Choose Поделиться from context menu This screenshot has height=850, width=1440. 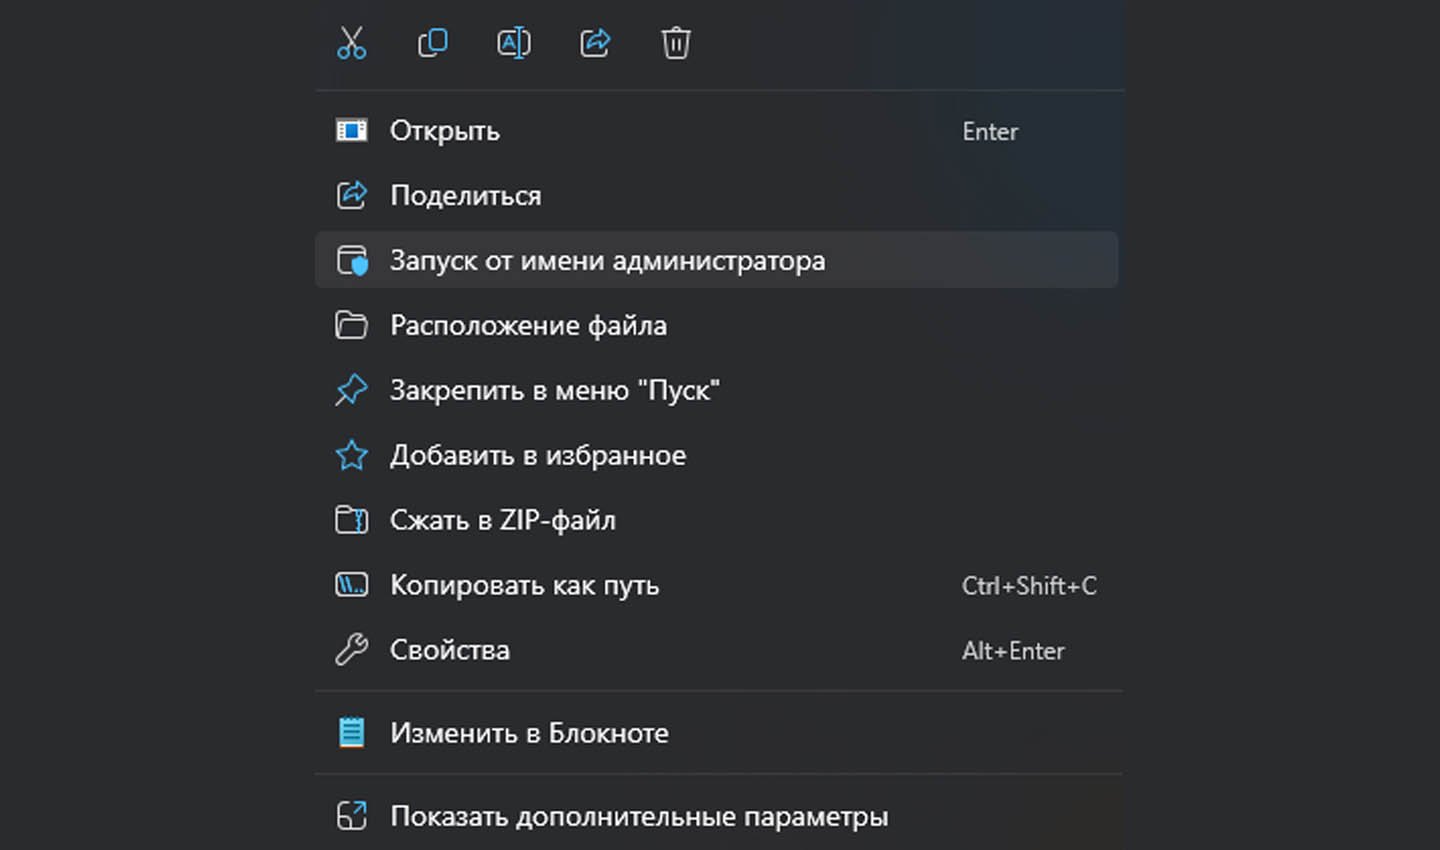(x=716, y=196)
